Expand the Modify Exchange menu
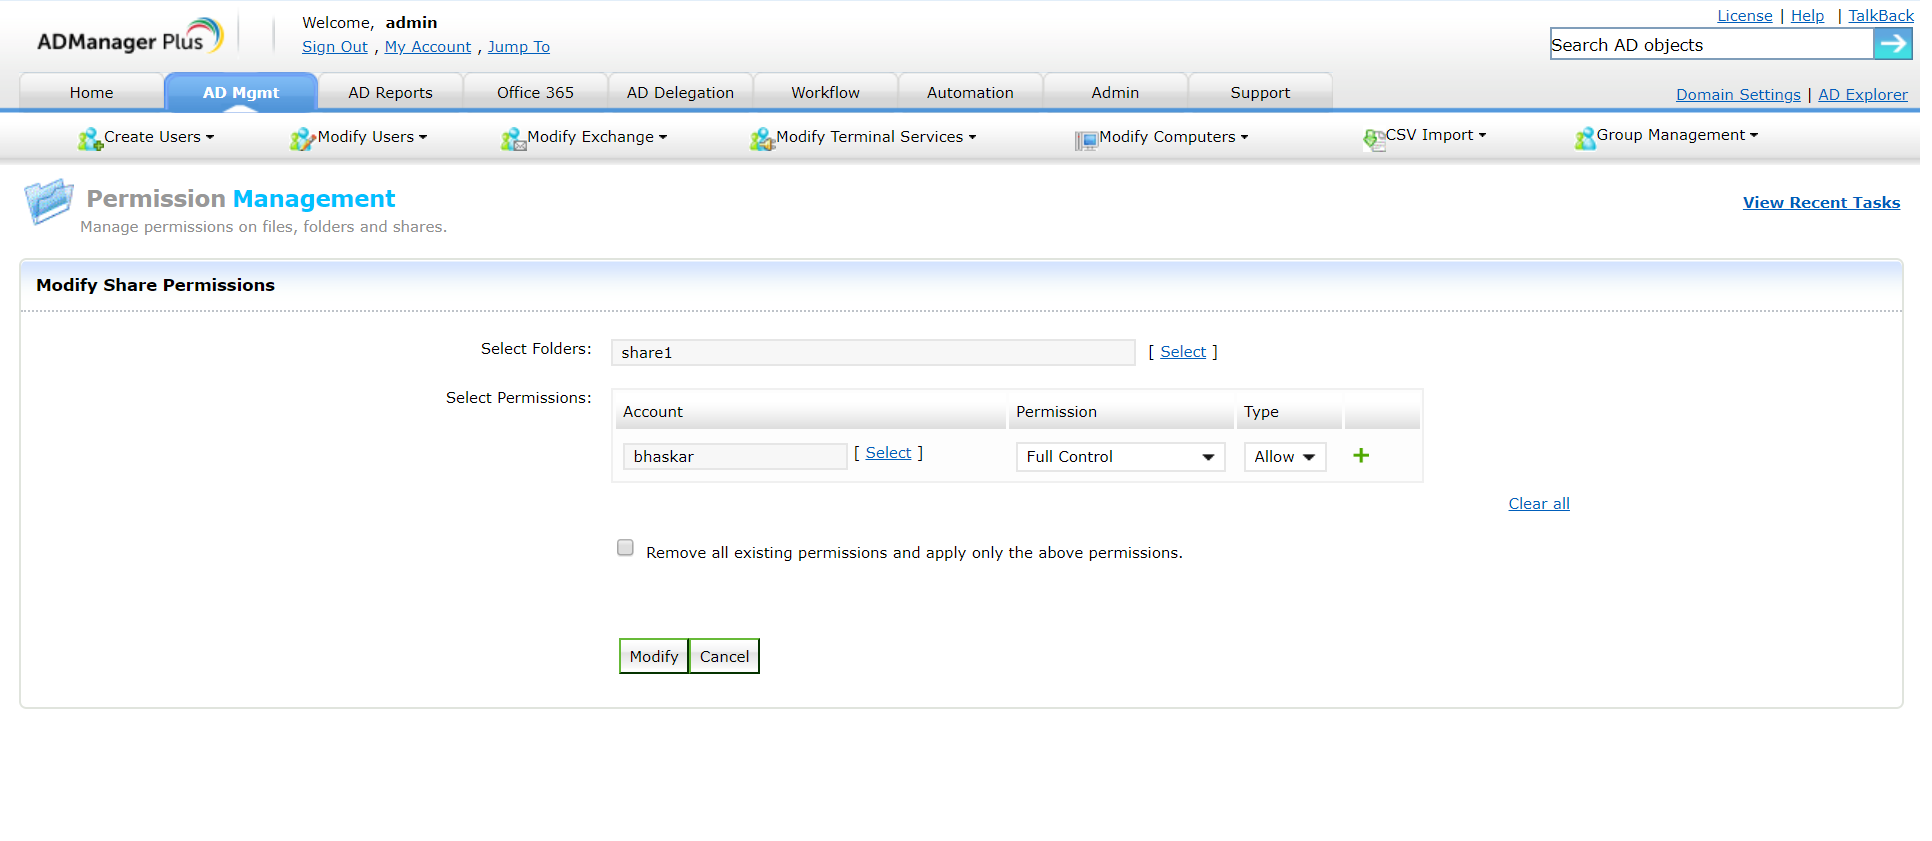1932x841 pixels. [597, 137]
